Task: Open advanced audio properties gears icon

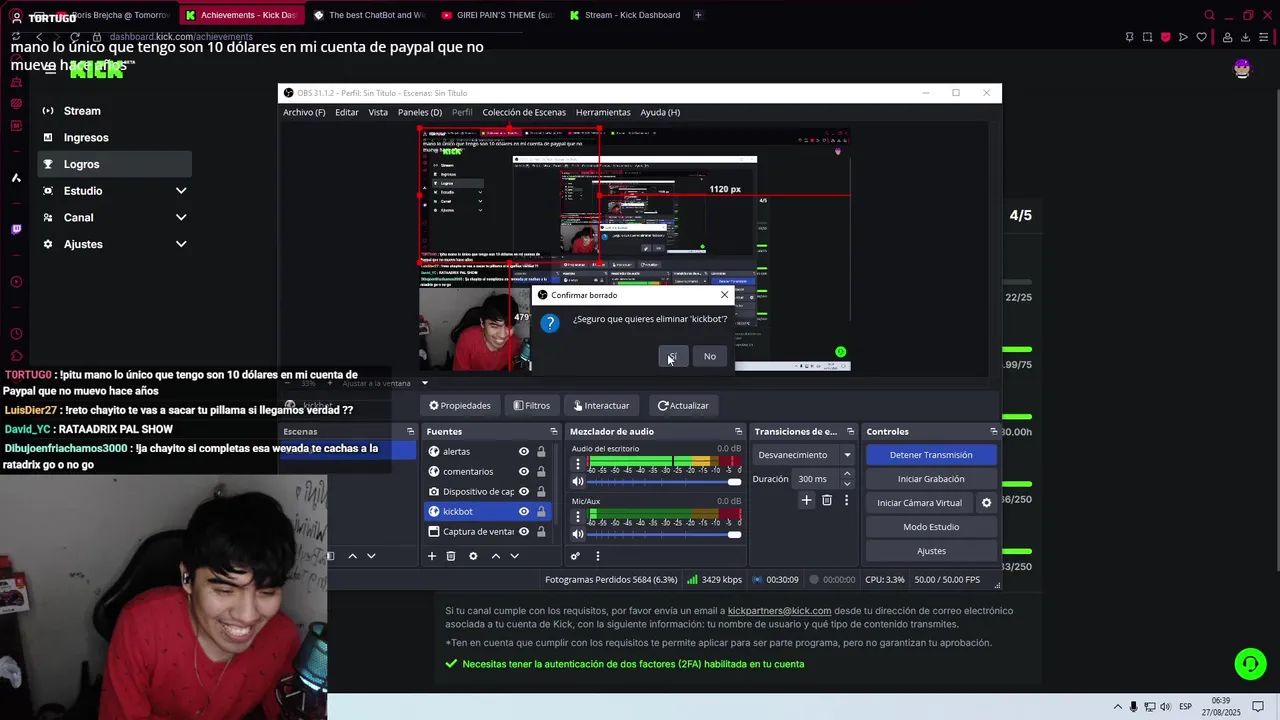Action: point(575,556)
